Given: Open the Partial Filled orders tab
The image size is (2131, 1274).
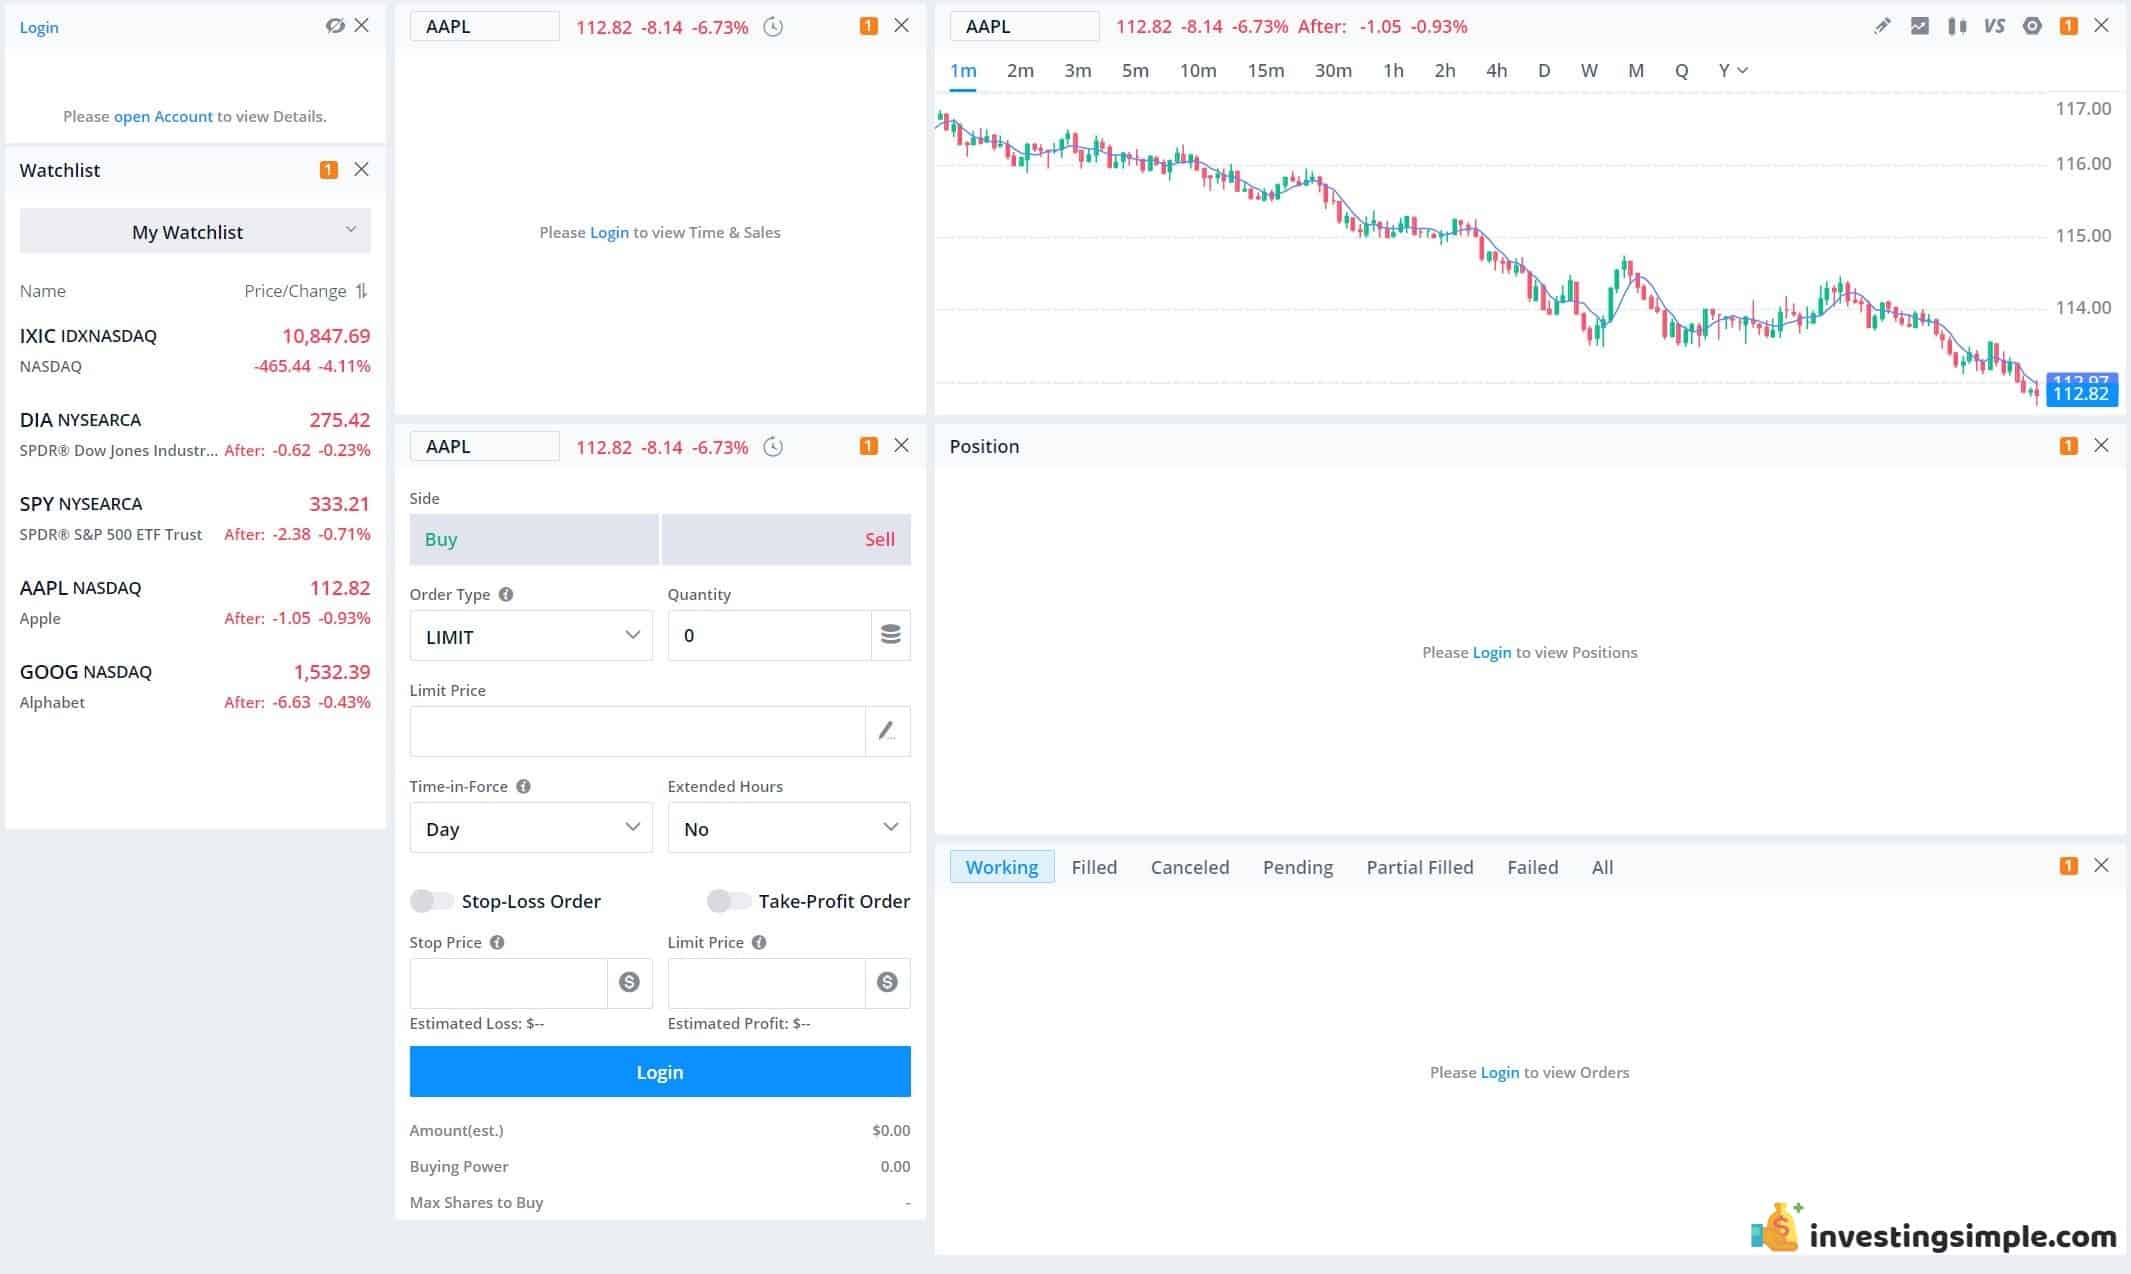Looking at the screenshot, I should (1420, 867).
